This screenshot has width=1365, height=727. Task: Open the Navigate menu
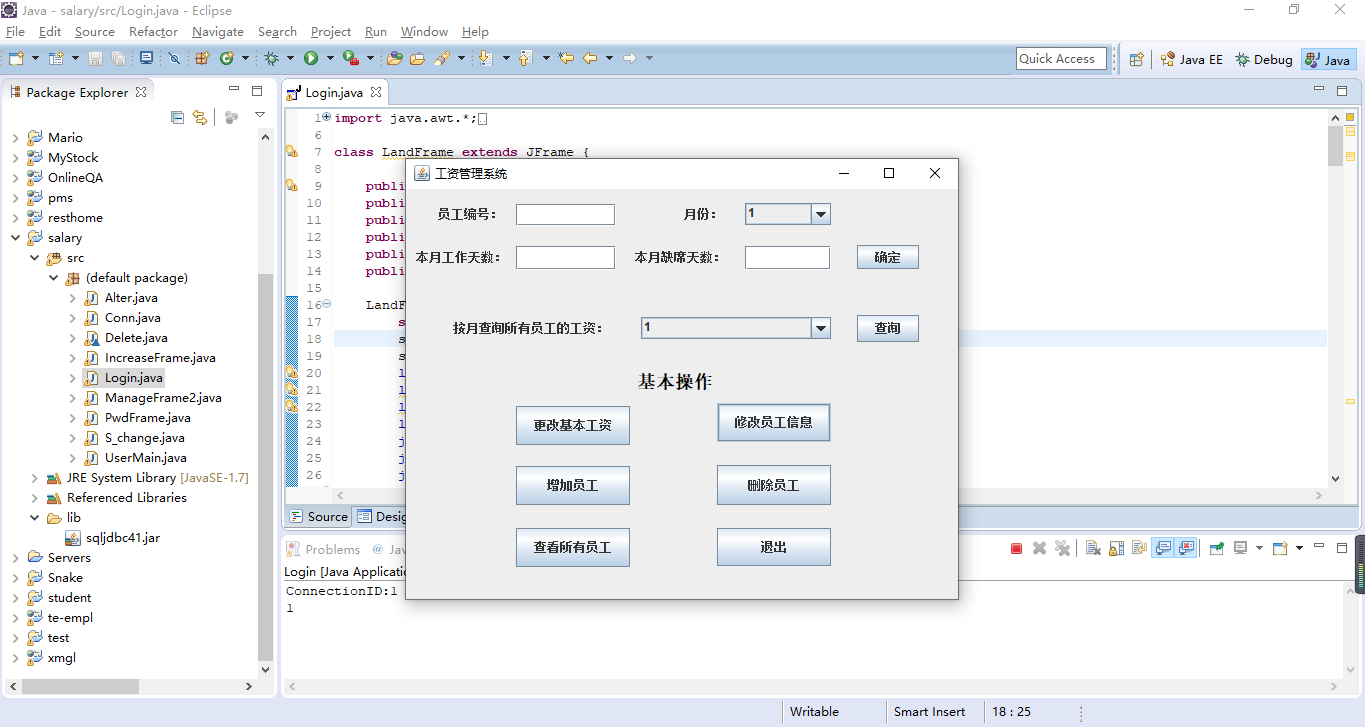click(x=218, y=32)
